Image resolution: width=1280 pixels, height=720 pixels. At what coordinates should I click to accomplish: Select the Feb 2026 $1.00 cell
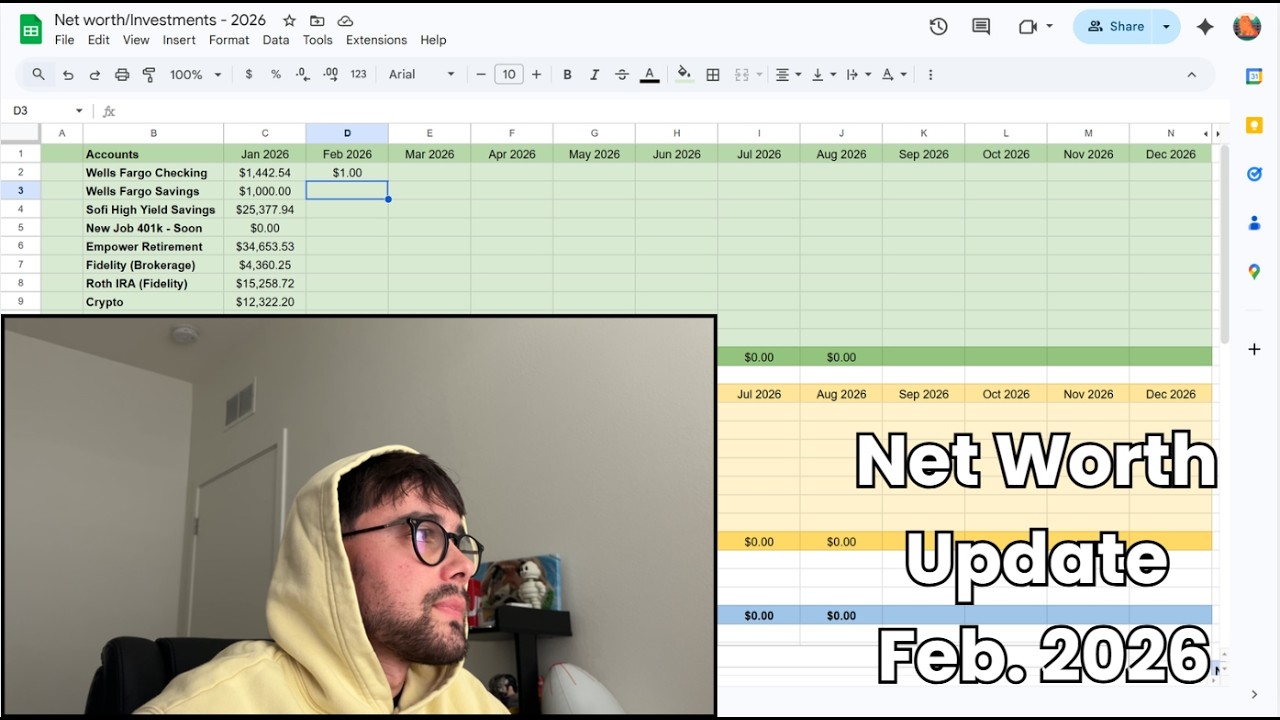pyautogui.click(x=347, y=173)
